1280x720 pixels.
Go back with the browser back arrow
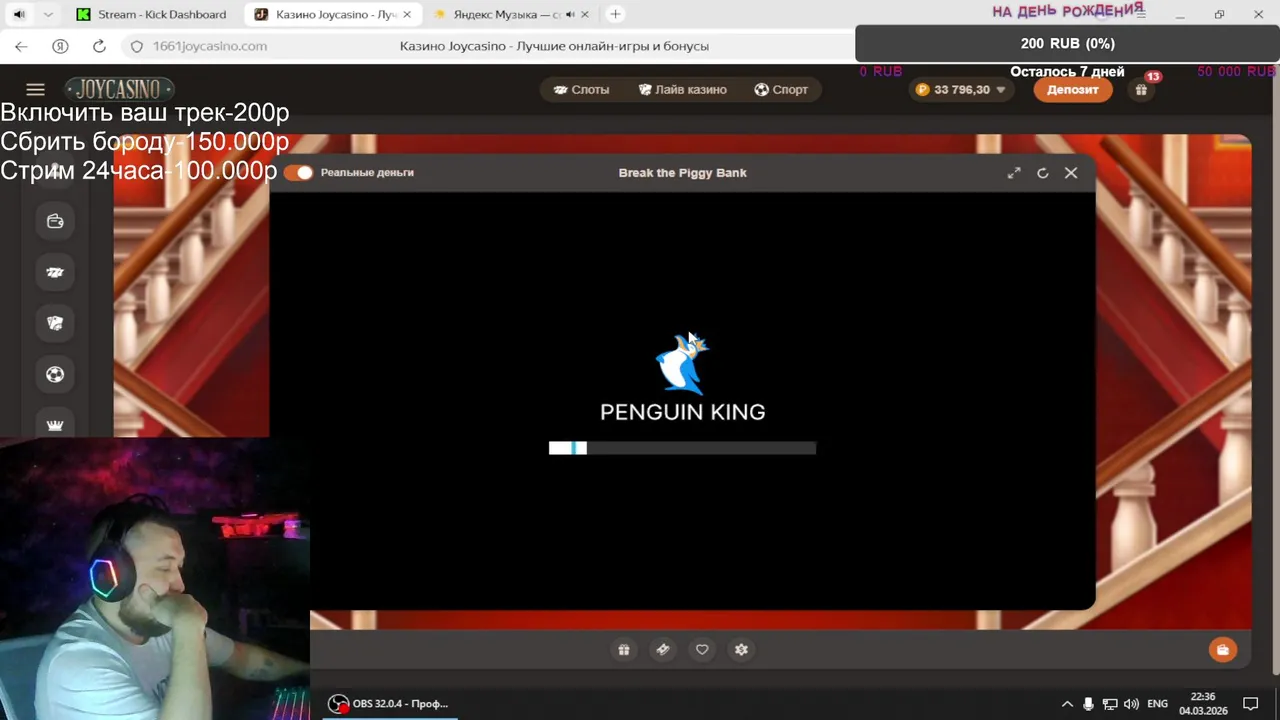(21, 46)
